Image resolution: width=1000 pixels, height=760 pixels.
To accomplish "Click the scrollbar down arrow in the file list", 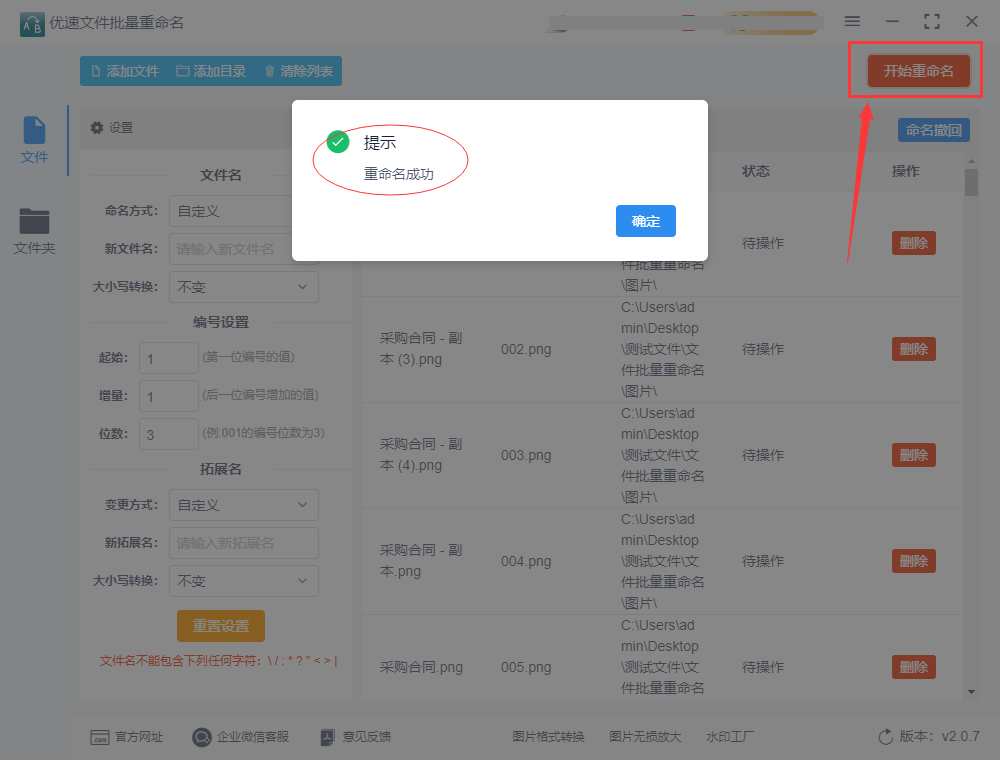I will coord(971,692).
